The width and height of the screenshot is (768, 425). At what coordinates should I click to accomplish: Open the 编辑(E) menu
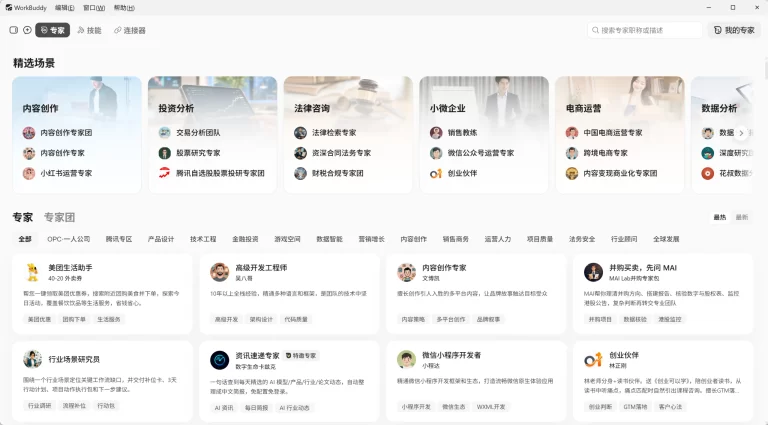pyautogui.click(x=65, y=7)
